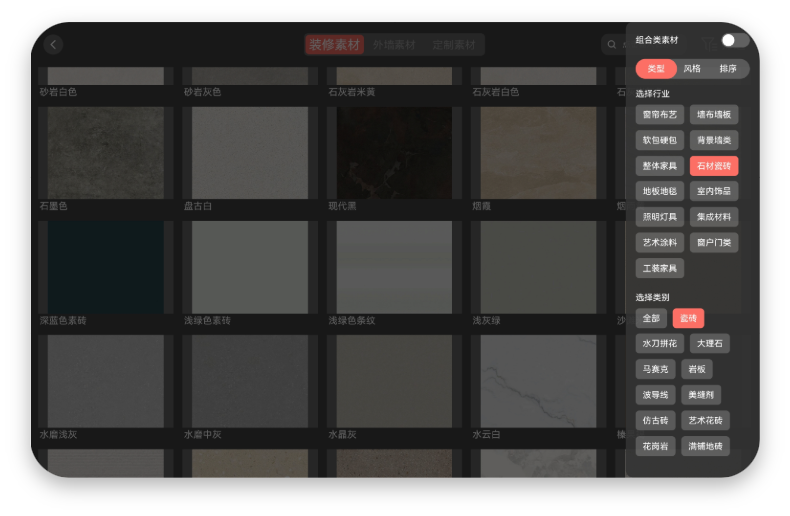Select the 石墨色 material thumbnail
The width and height of the screenshot is (790, 516).
[x=105, y=153]
